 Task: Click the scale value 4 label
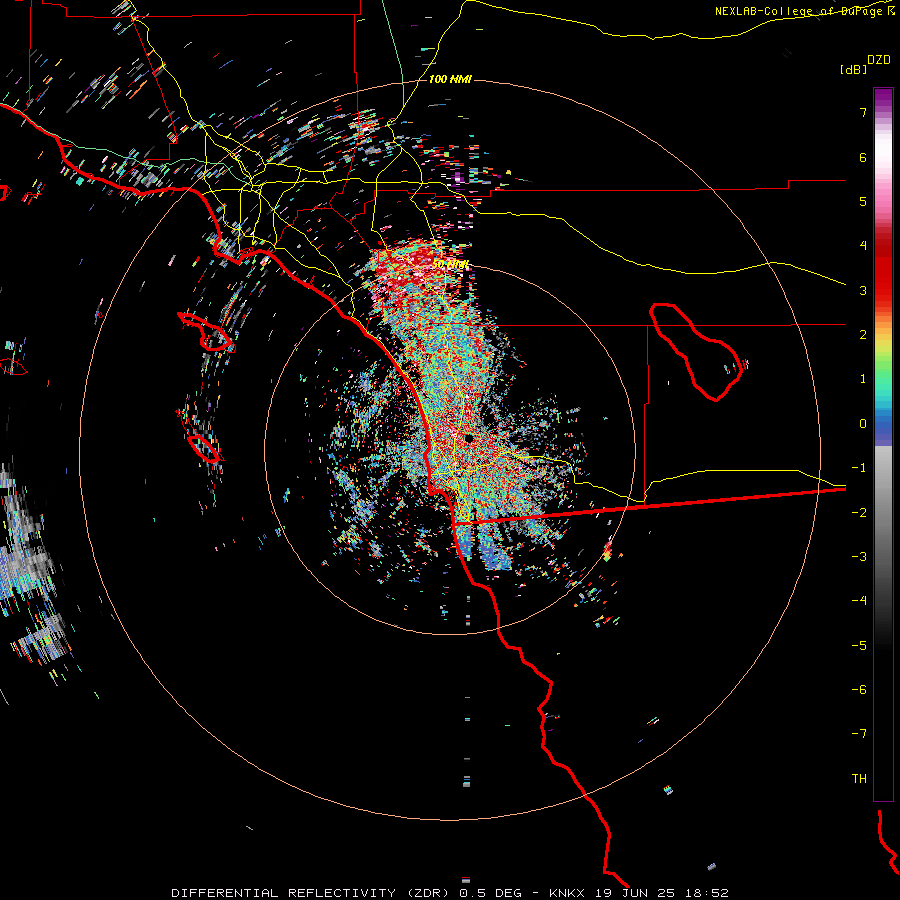click(x=863, y=246)
